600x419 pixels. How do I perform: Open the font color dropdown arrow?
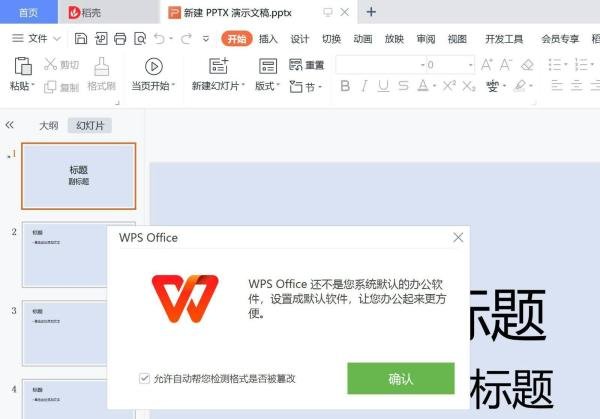point(434,86)
